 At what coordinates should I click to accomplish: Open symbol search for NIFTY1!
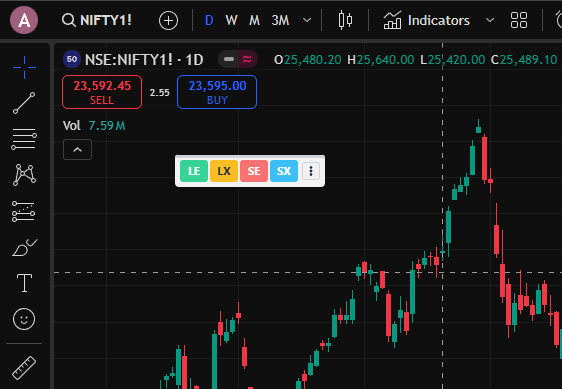tap(97, 20)
